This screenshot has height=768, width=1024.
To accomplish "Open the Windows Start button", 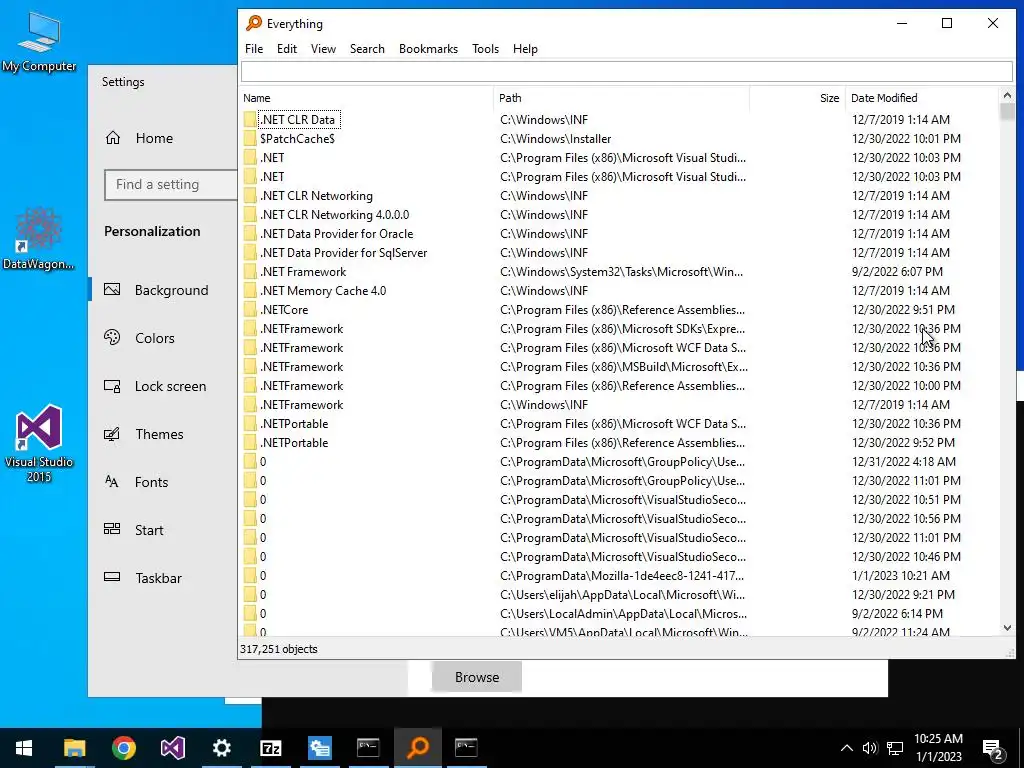I will point(24,748).
